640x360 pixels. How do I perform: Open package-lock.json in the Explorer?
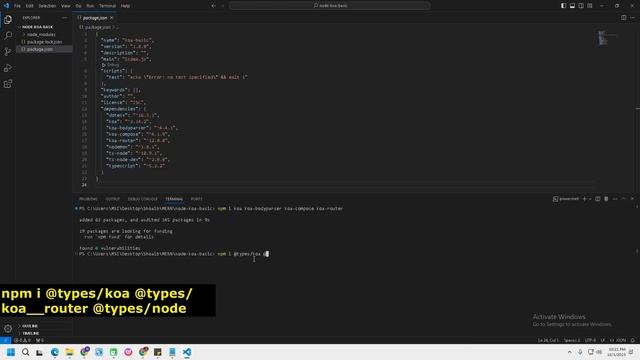point(44,42)
